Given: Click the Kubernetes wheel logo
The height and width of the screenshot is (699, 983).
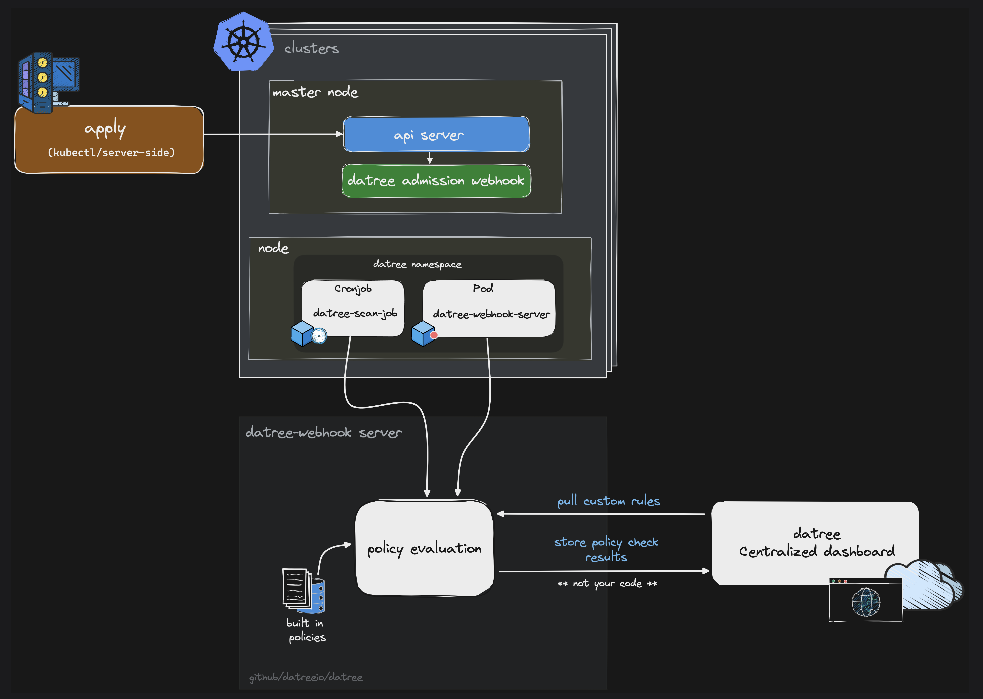Looking at the screenshot, I should click(245, 41).
